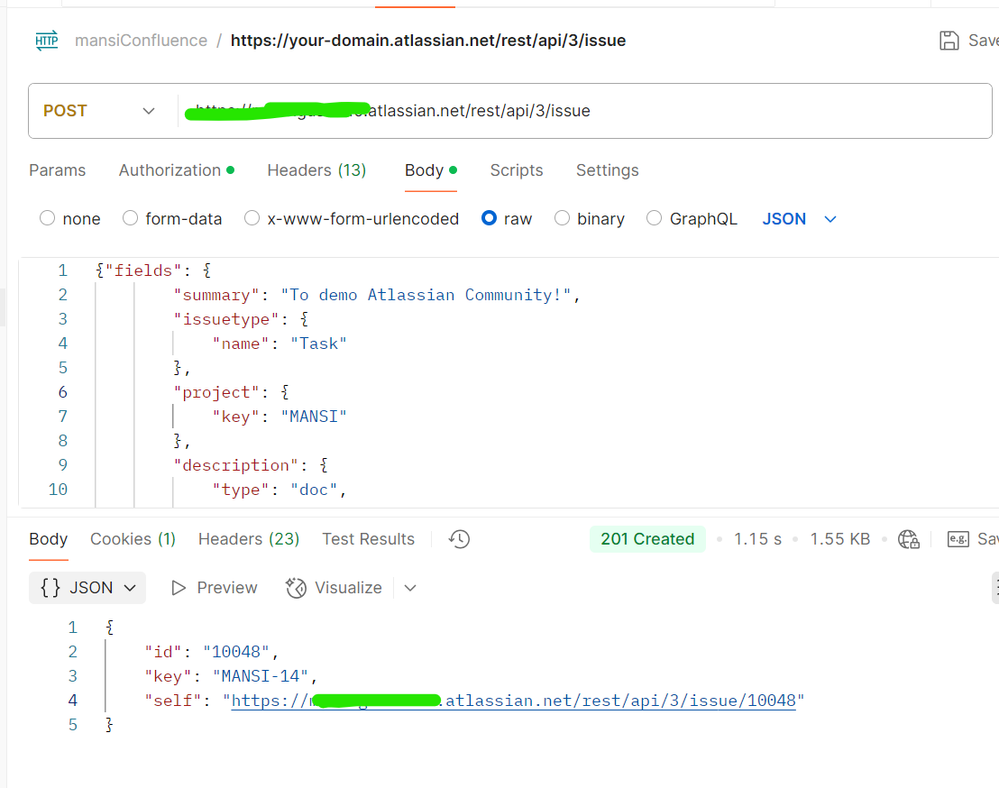999x788 pixels.
Task: Open the response JSON format dropdown
Action: point(87,587)
